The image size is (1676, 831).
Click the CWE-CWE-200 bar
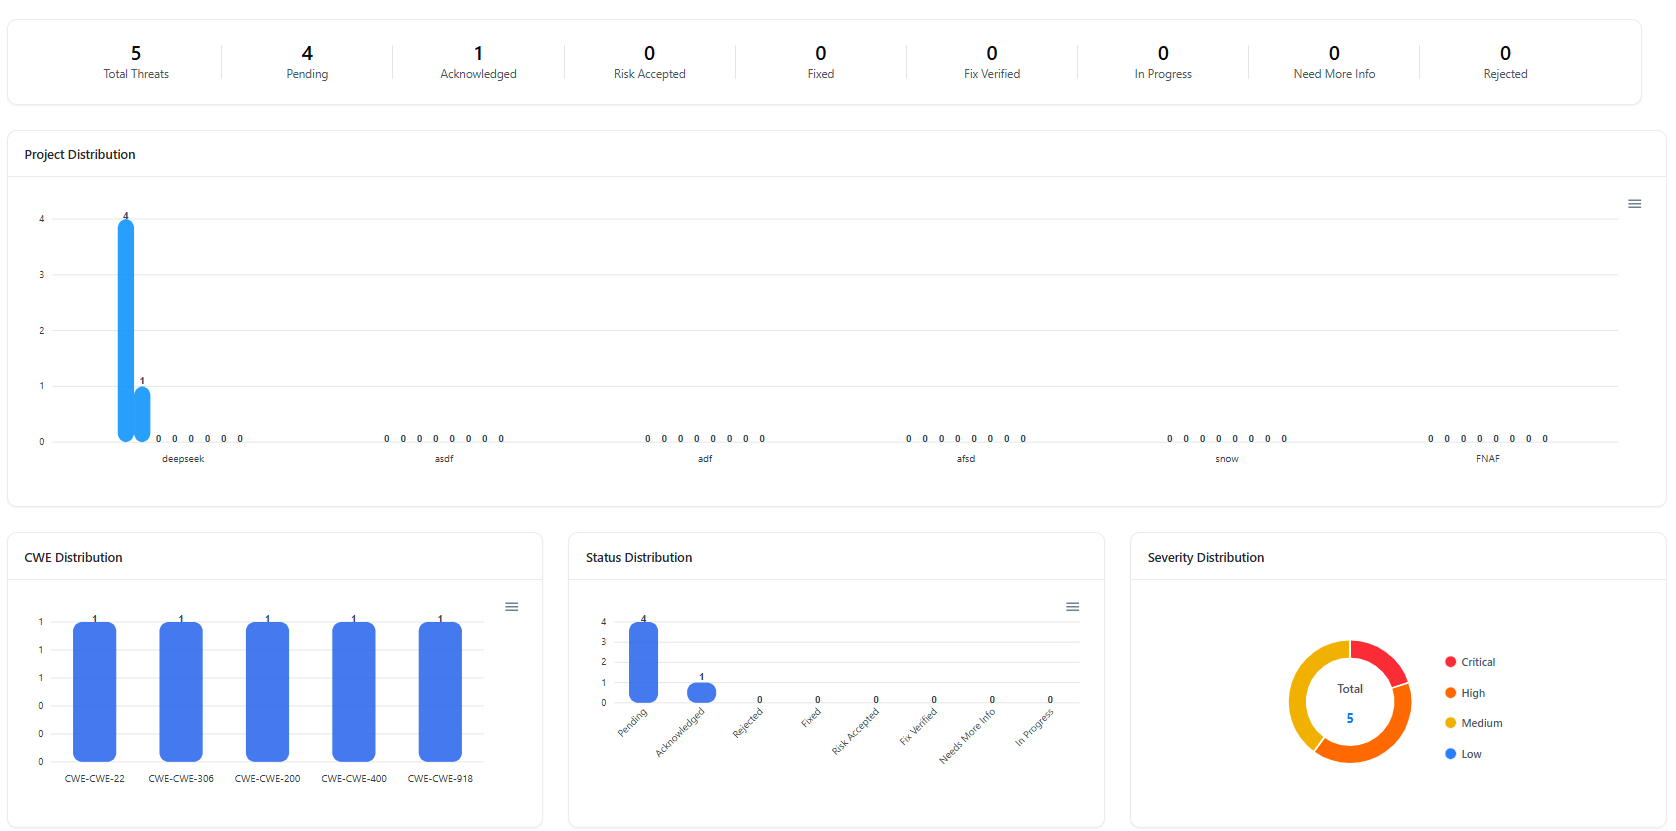(267, 692)
